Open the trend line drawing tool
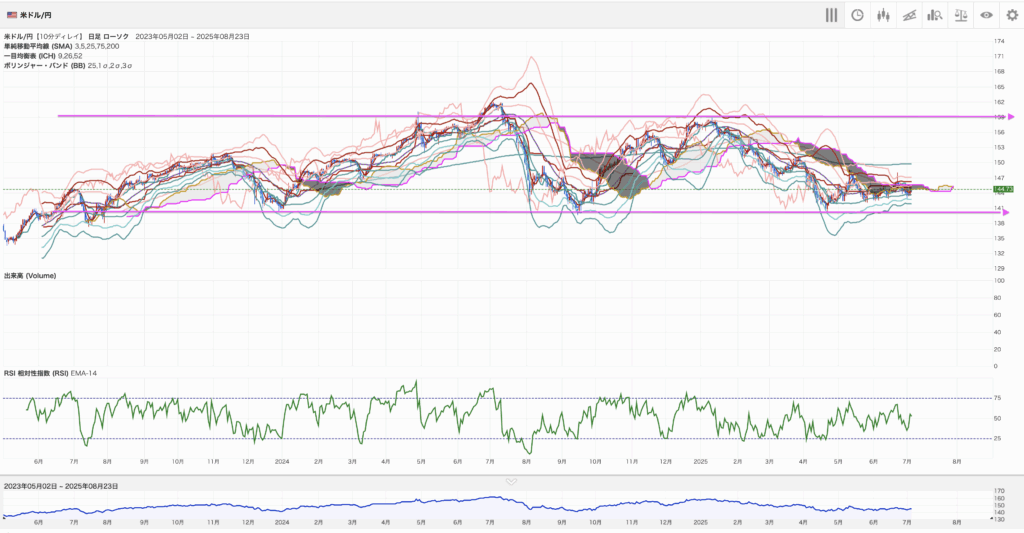The image size is (1024, 533). pyautogui.click(x=909, y=15)
